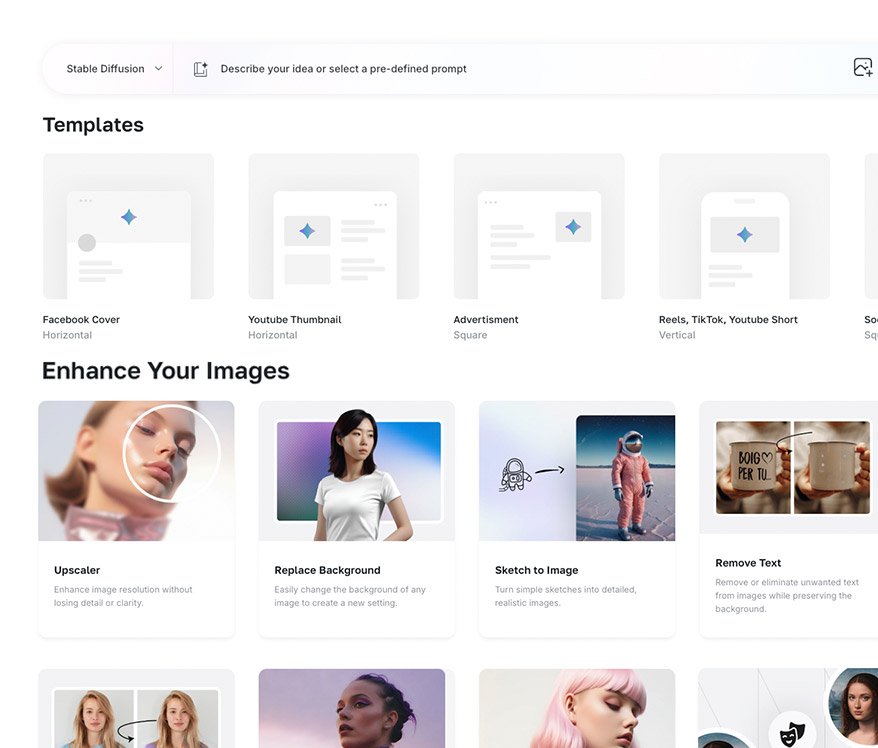878x748 pixels.
Task: Click the pre-defined prompt sparkle icon
Action: tap(200, 69)
